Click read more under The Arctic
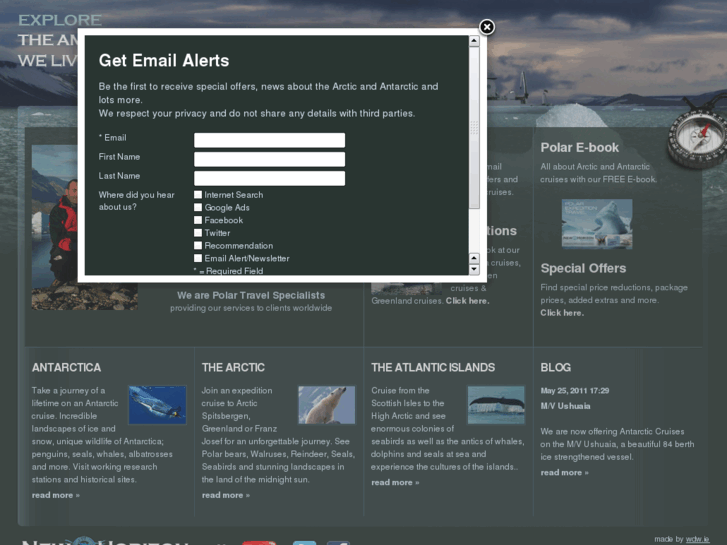Screen dimensions: 727x545 click(226, 495)
